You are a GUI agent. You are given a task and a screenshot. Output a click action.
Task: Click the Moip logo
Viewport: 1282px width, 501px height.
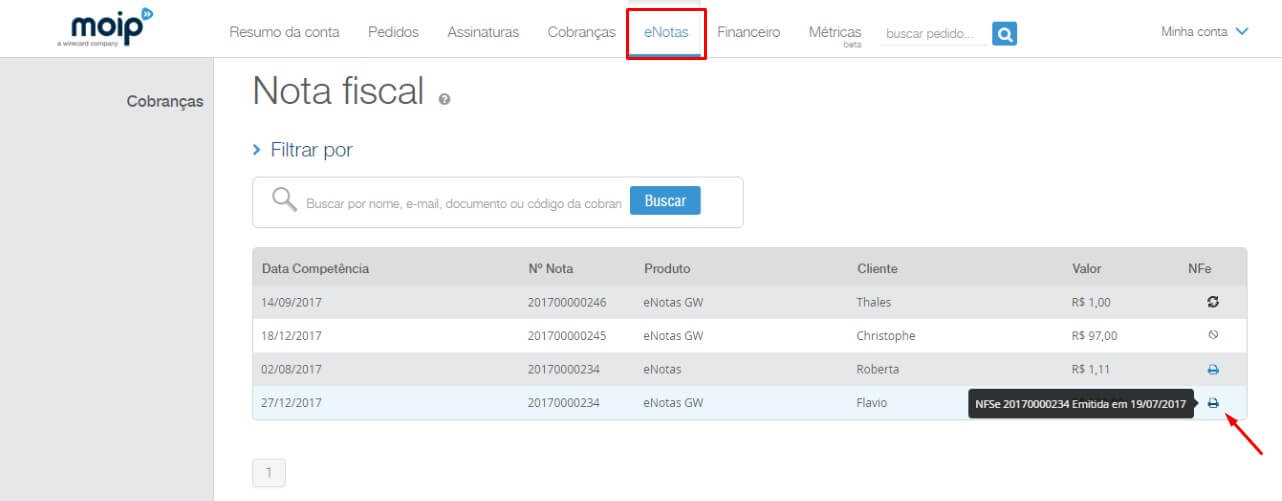tap(105, 30)
